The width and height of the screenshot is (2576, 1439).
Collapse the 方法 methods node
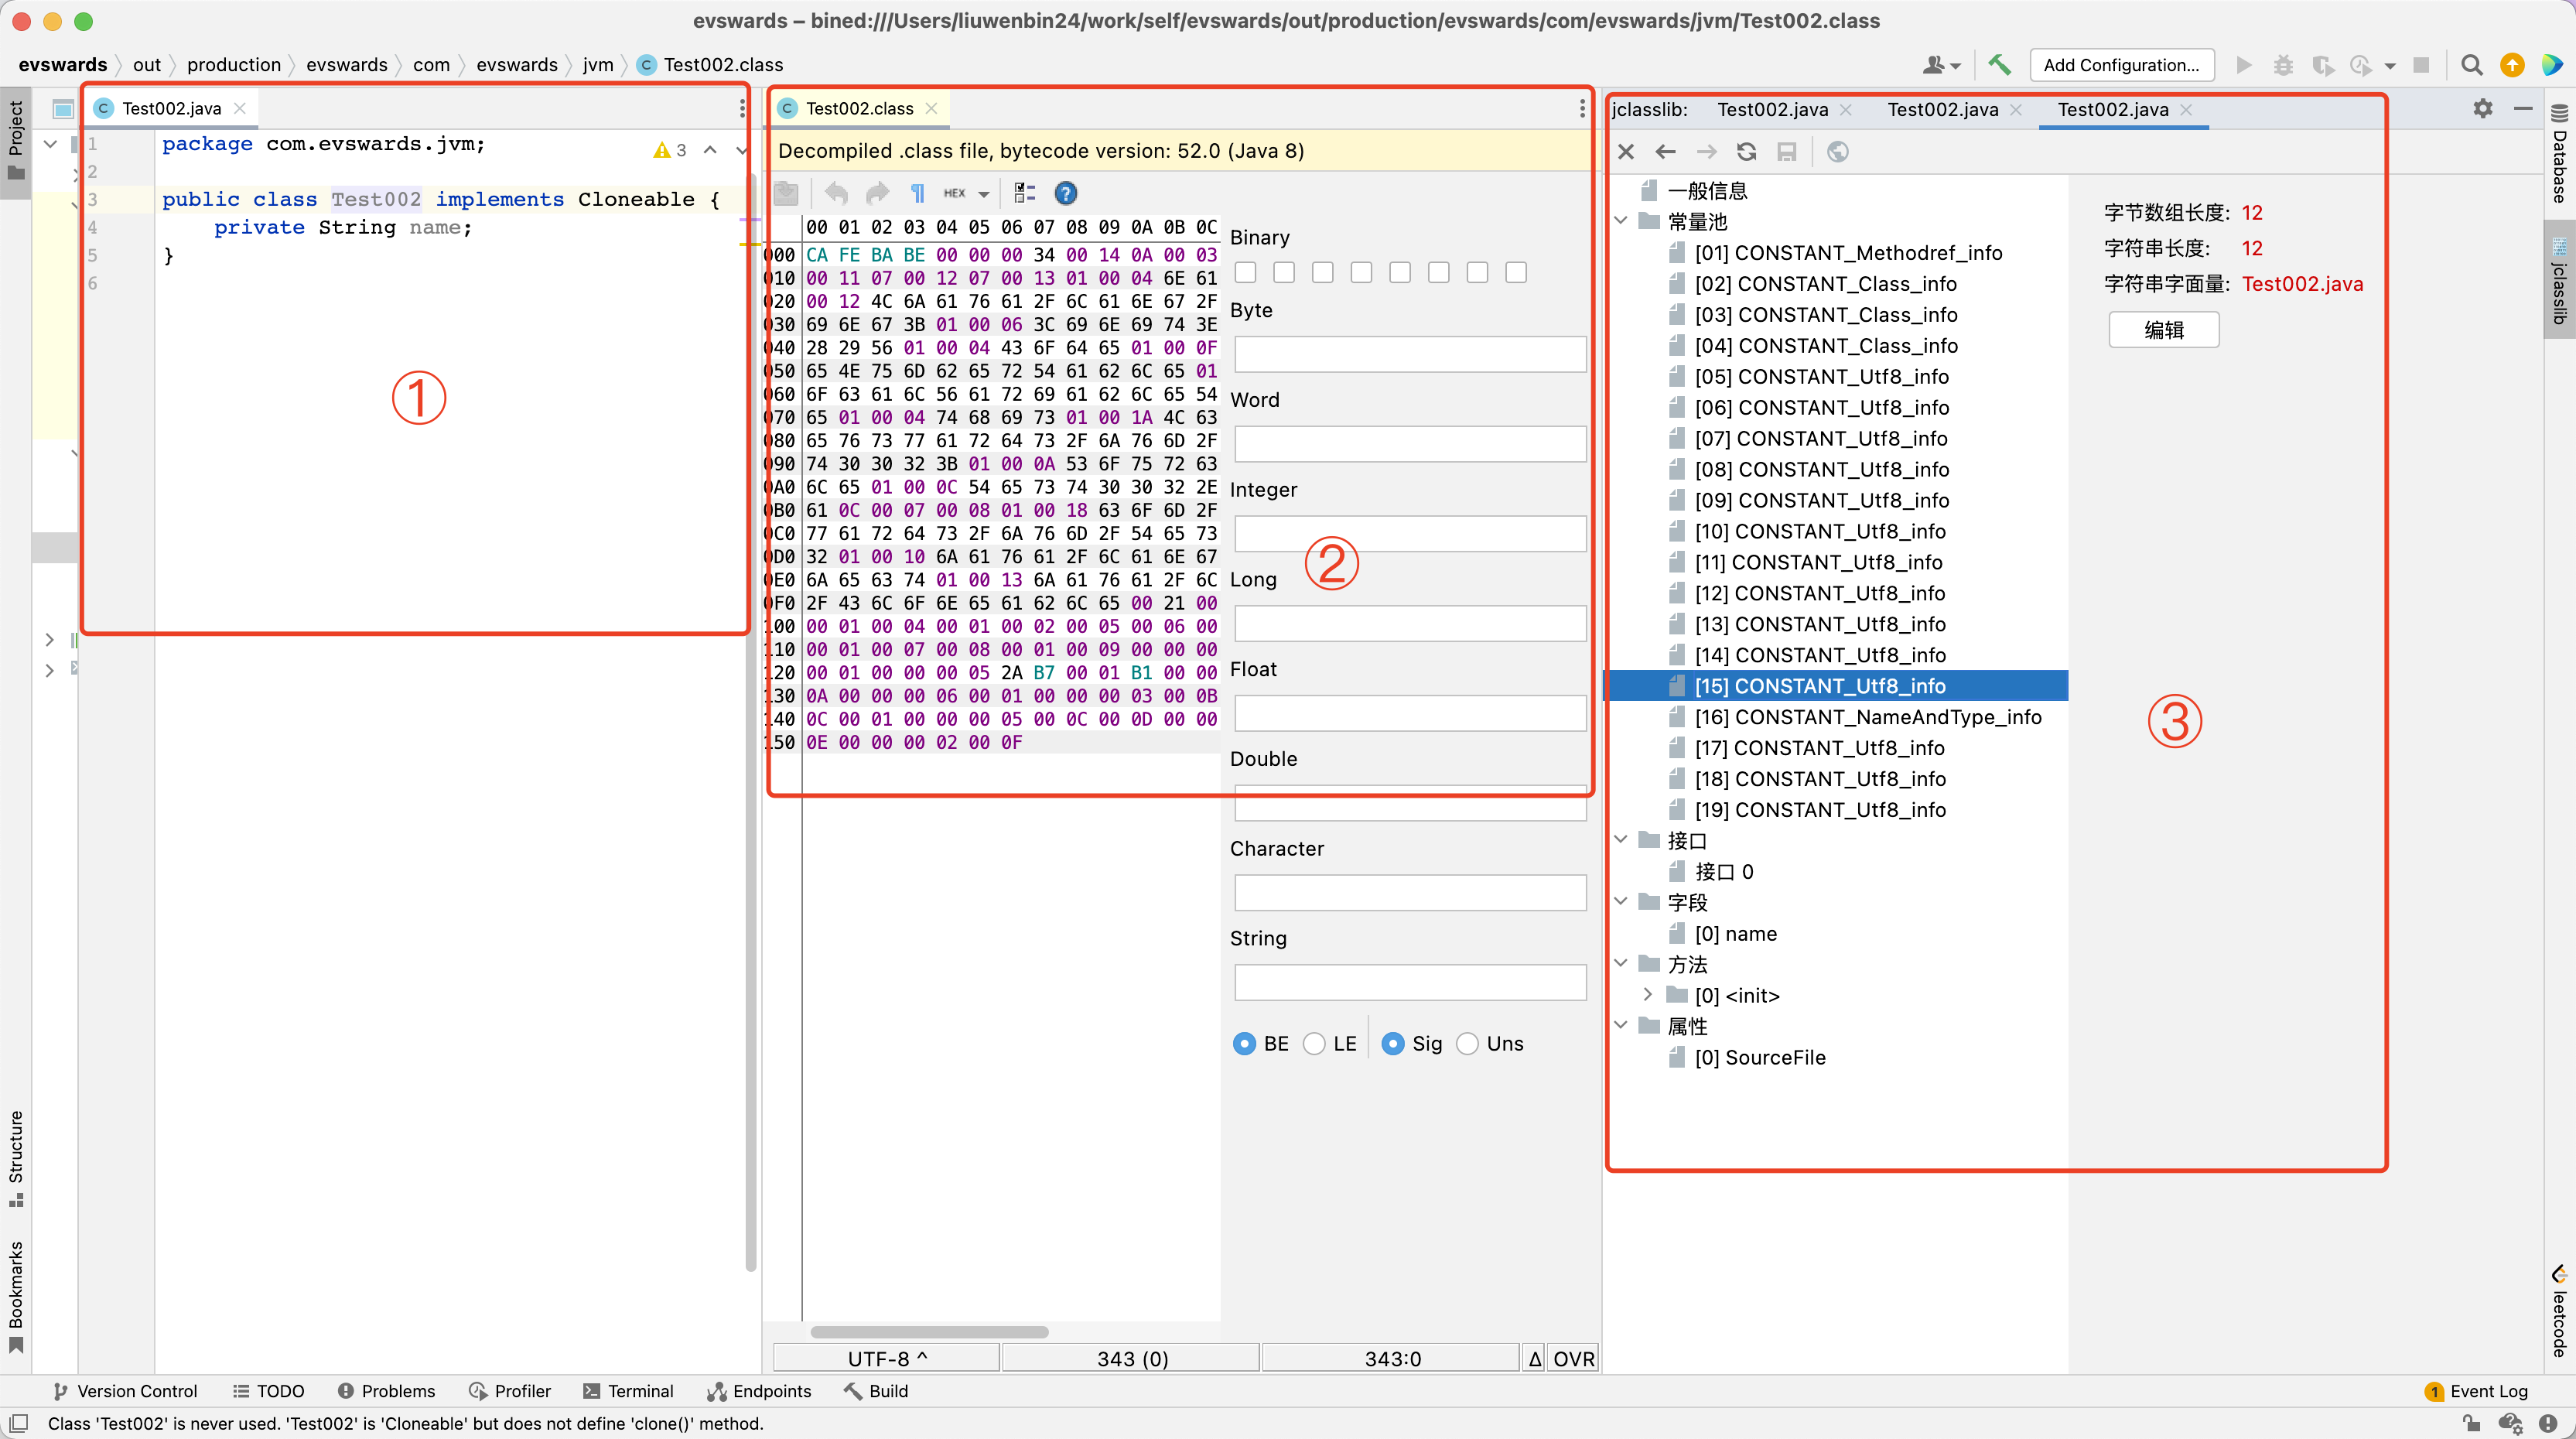coord(1621,964)
